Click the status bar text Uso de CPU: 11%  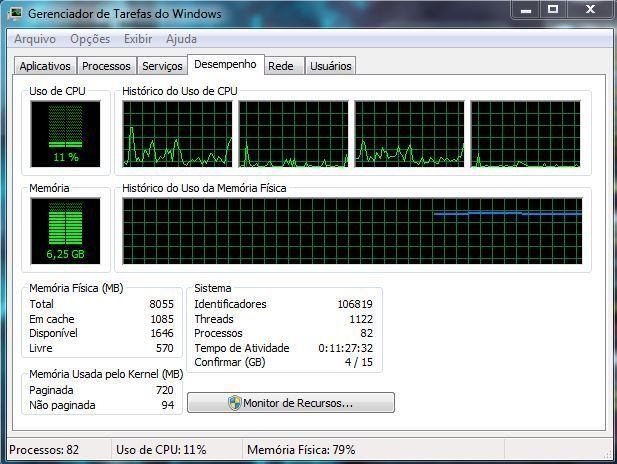tap(161, 450)
